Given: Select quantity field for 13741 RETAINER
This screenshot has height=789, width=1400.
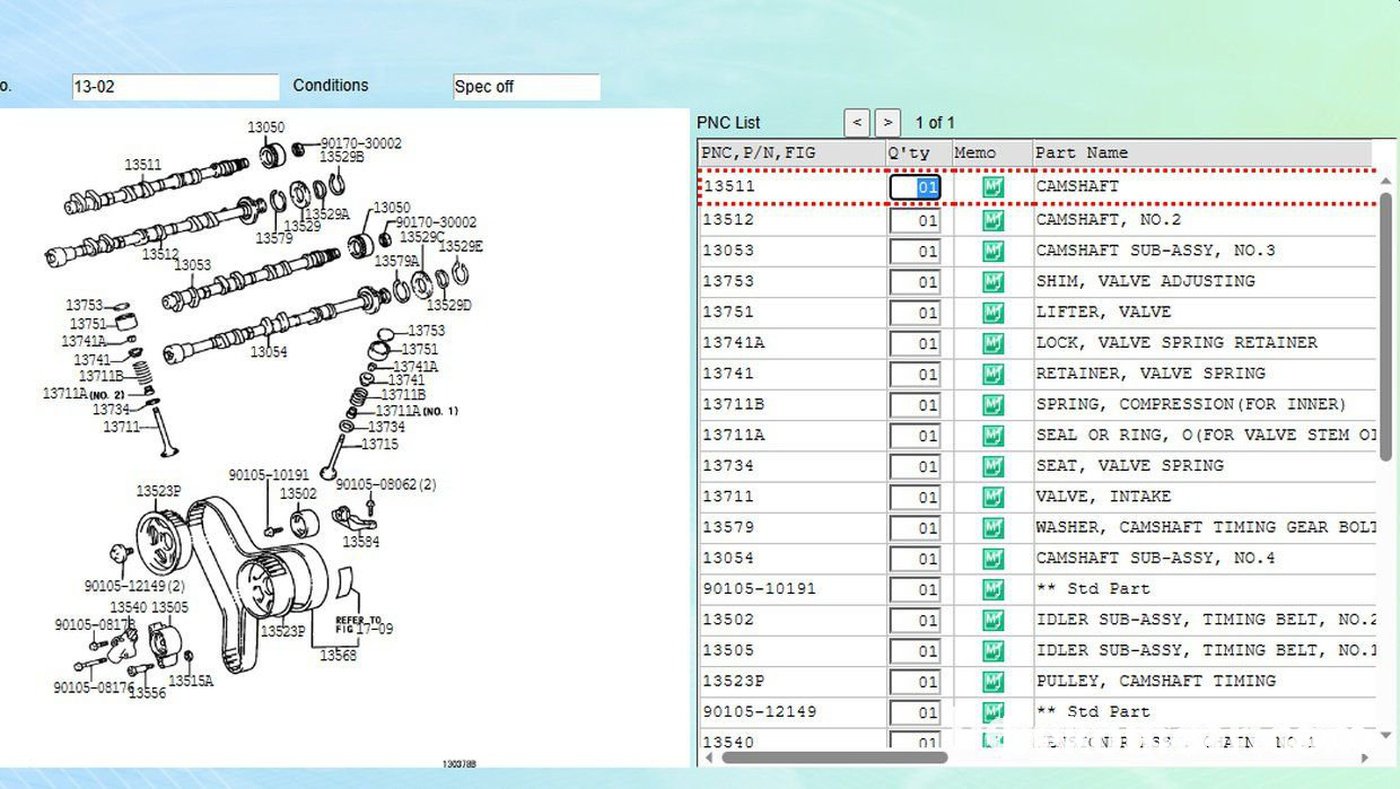Looking at the screenshot, I should [x=915, y=374].
